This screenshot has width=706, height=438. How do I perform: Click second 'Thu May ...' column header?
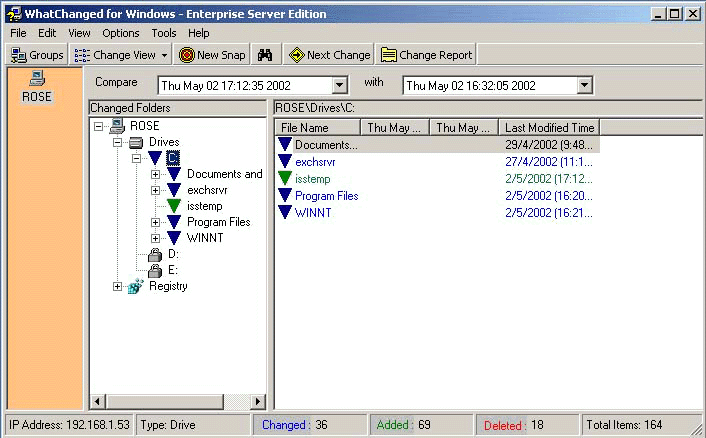tap(464, 128)
